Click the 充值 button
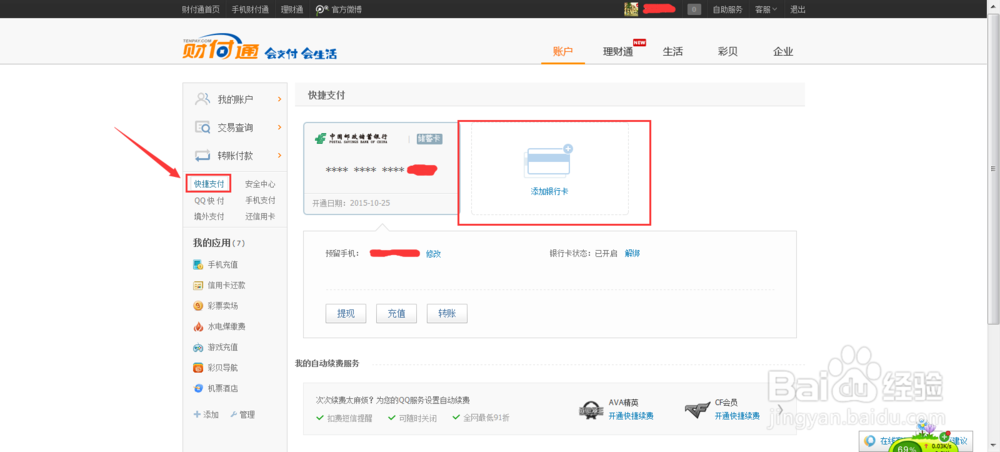 pyautogui.click(x=397, y=314)
